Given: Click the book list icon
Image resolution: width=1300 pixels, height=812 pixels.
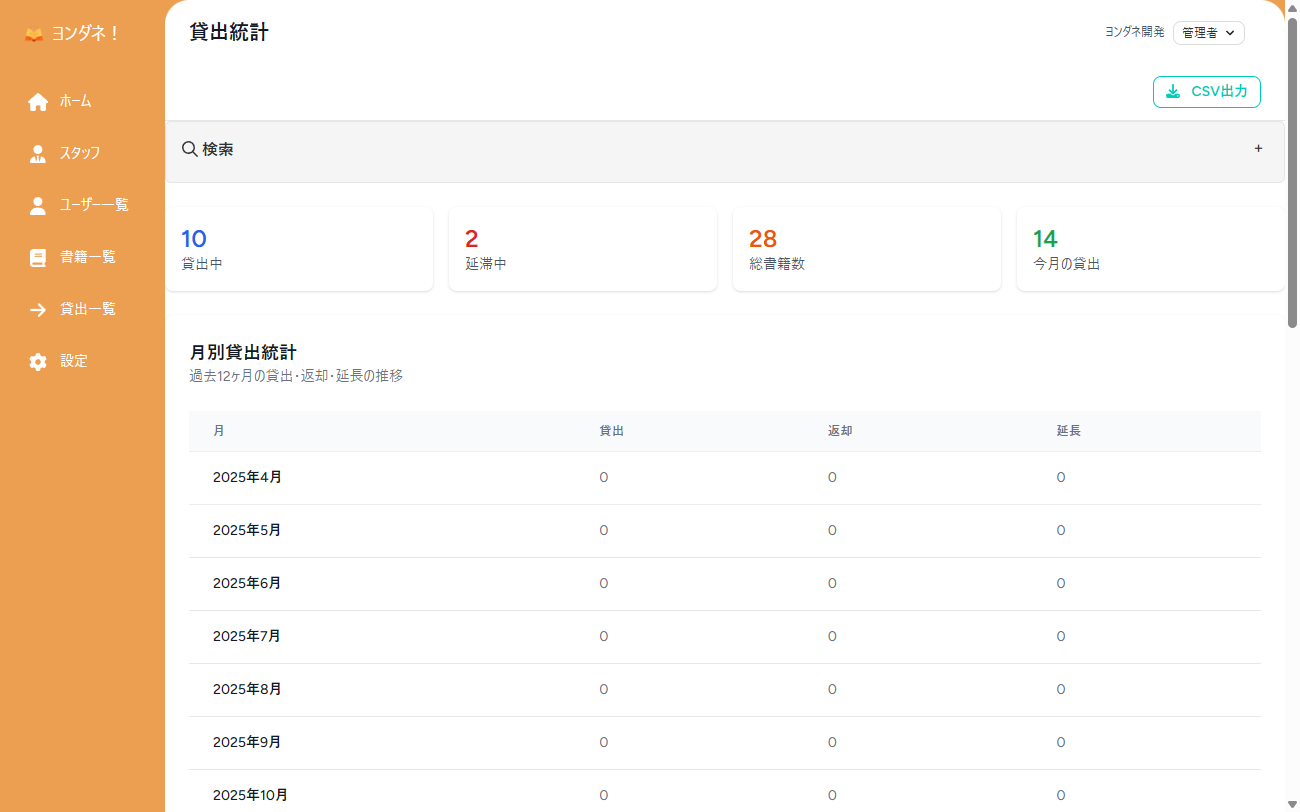Looking at the screenshot, I should (38, 257).
